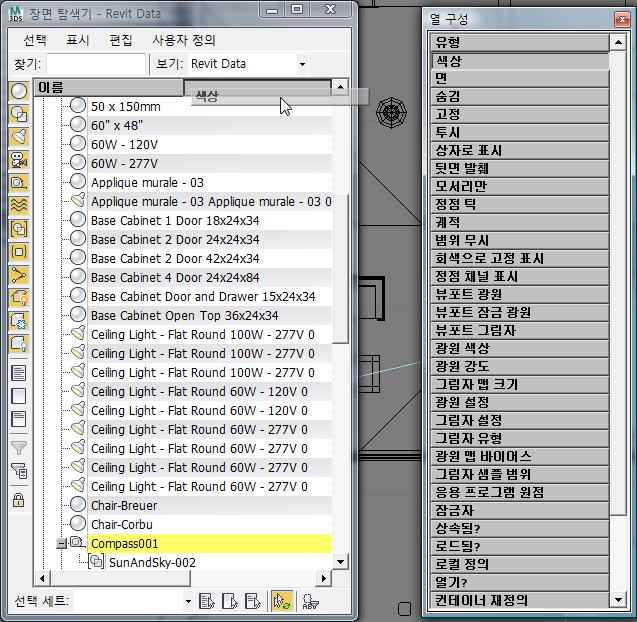Viewport: 637px width, 622px height.
Task: Select Base Cabinet Open Top 36x24x34
Action: (184, 316)
